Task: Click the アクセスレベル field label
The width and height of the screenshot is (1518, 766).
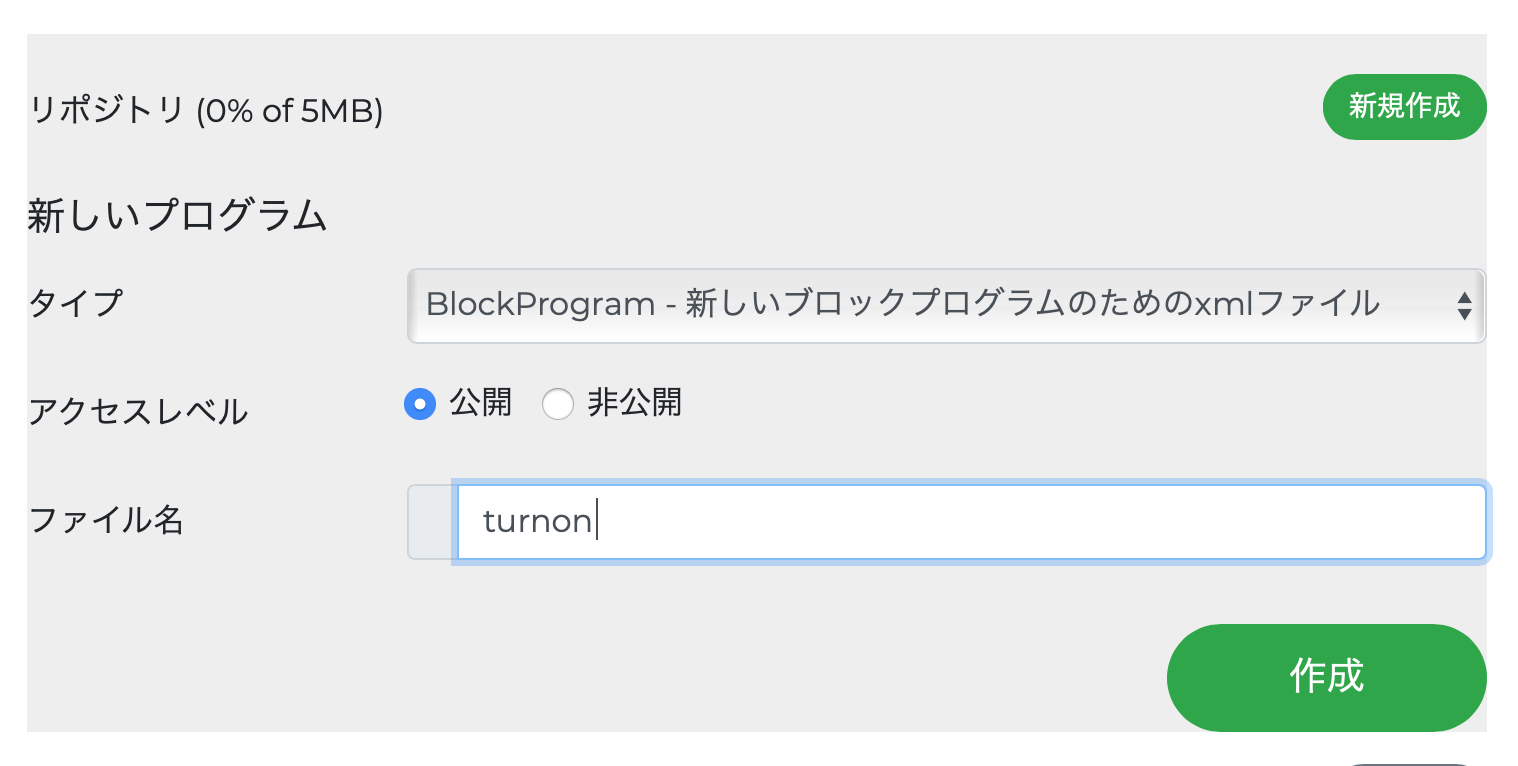Action: click(138, 410)
